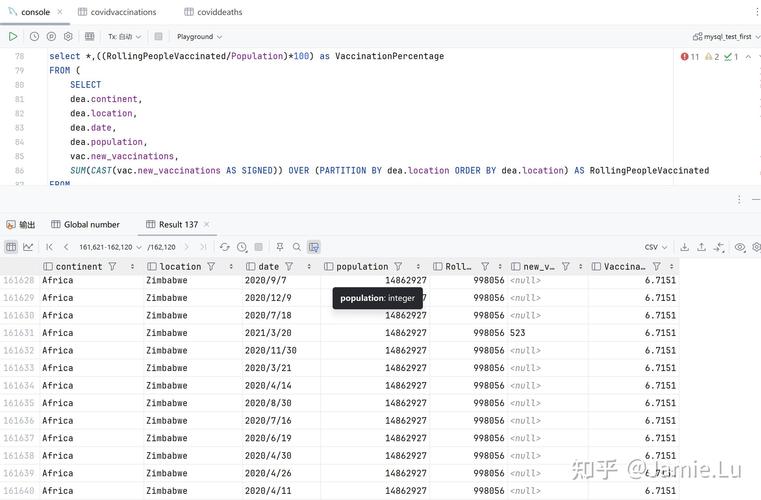Click the explain plan icon in the editor toolbar
Image resolution: width=761 pixels, height=500 pixels.
click(51, 36)
